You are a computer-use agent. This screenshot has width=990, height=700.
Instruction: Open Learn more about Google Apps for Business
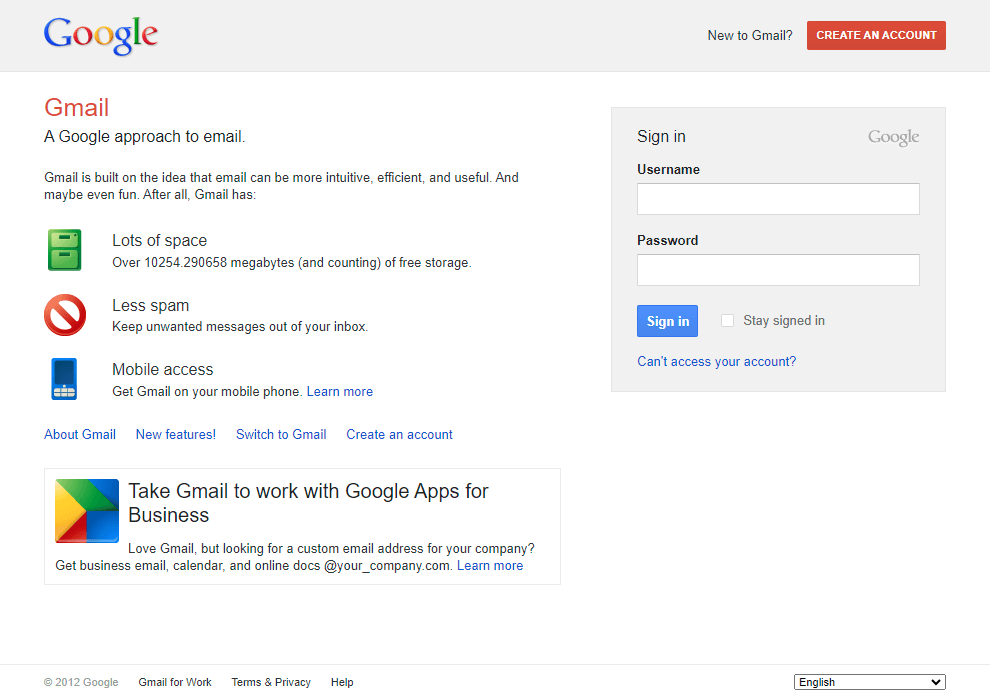click(x=490, y=566)
